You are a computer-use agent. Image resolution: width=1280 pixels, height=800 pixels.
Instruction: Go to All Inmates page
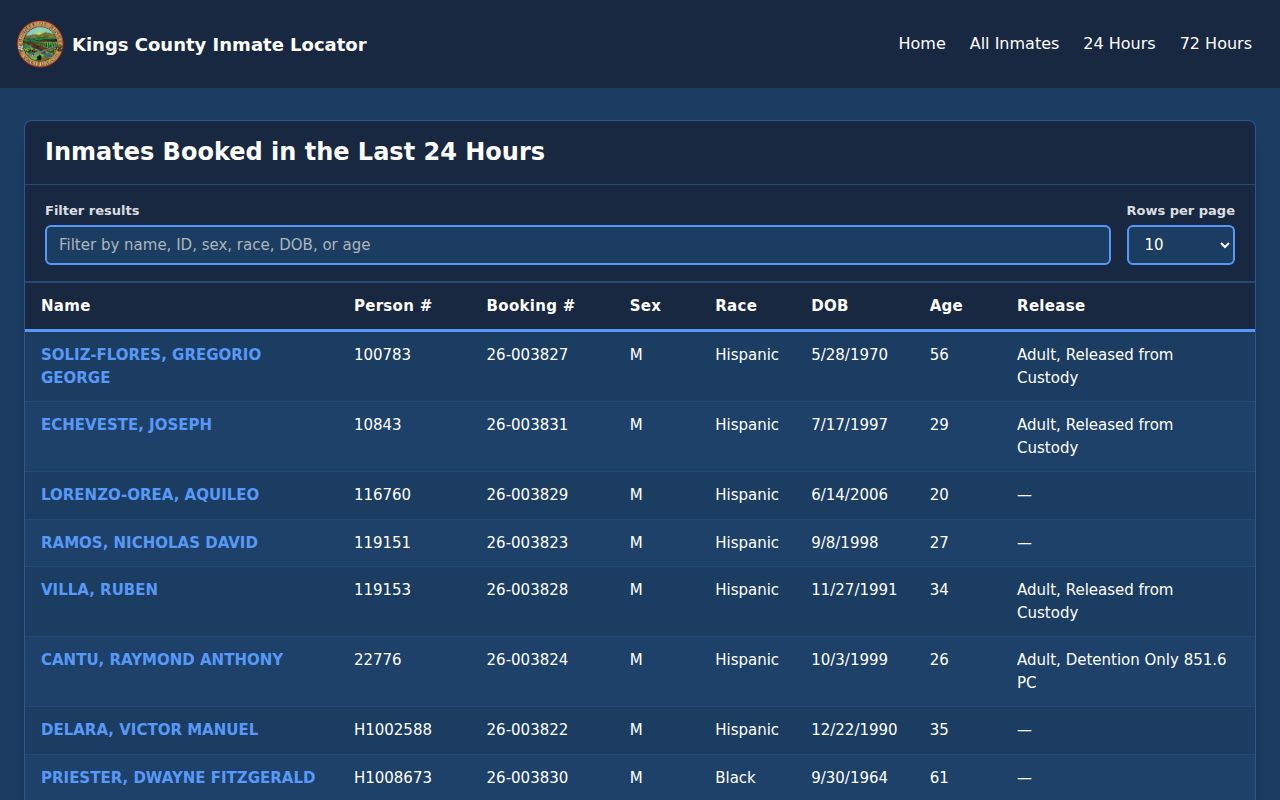click(1014, 44)
